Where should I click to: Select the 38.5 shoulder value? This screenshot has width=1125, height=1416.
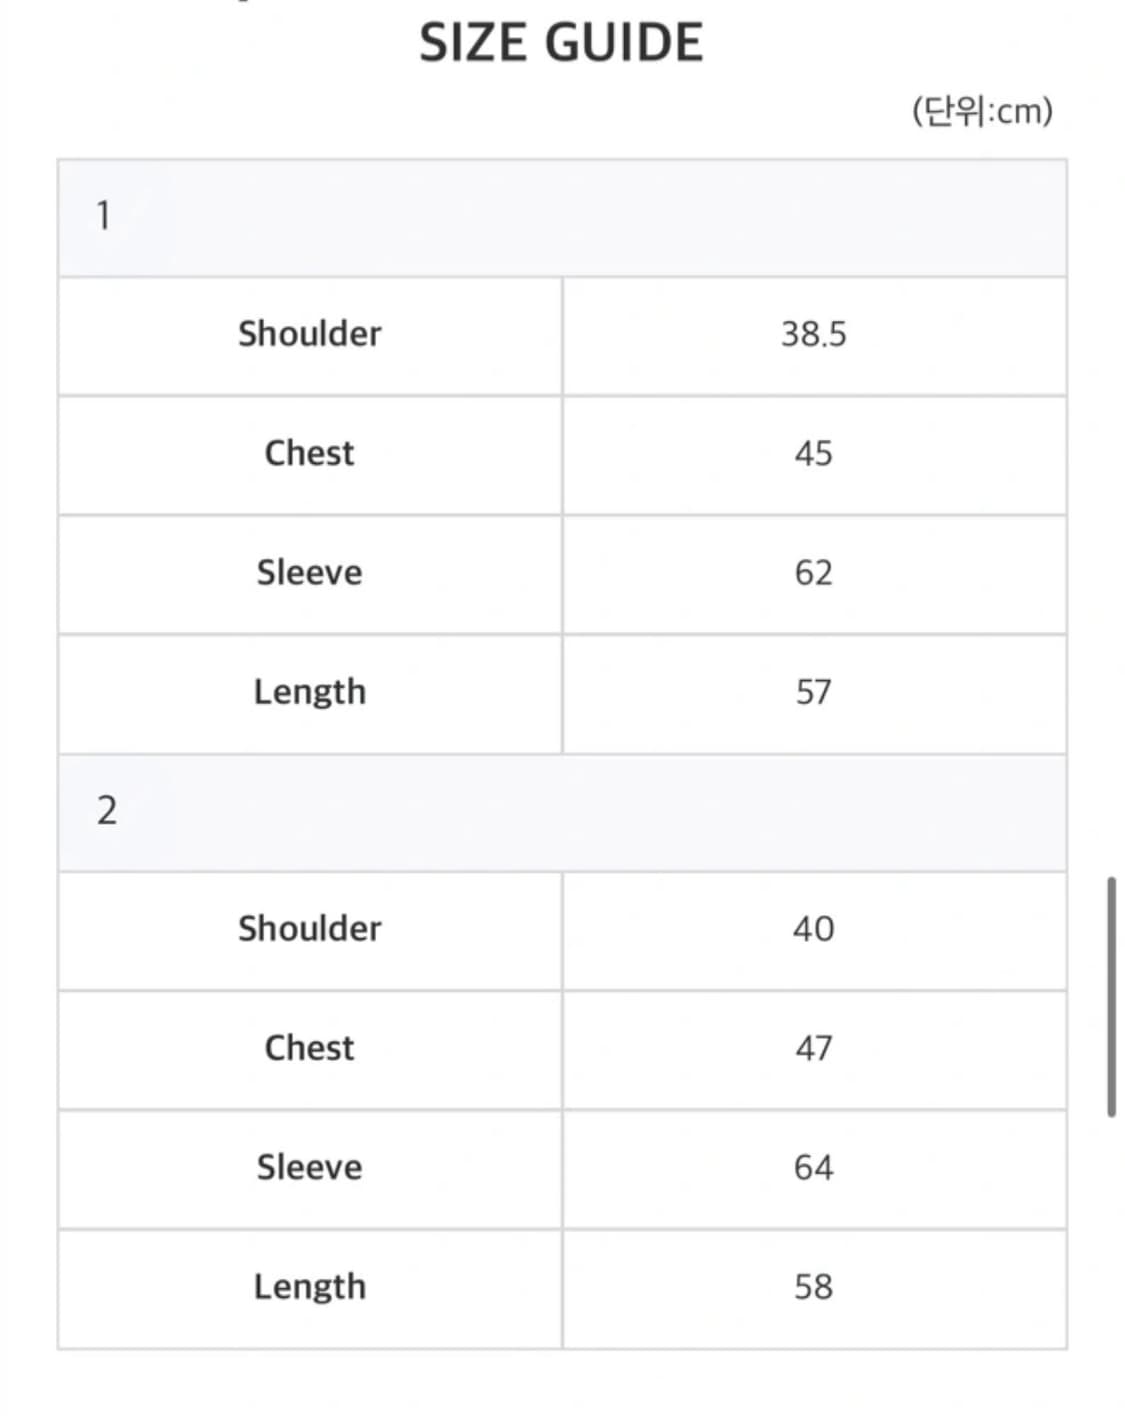point(813,334)
